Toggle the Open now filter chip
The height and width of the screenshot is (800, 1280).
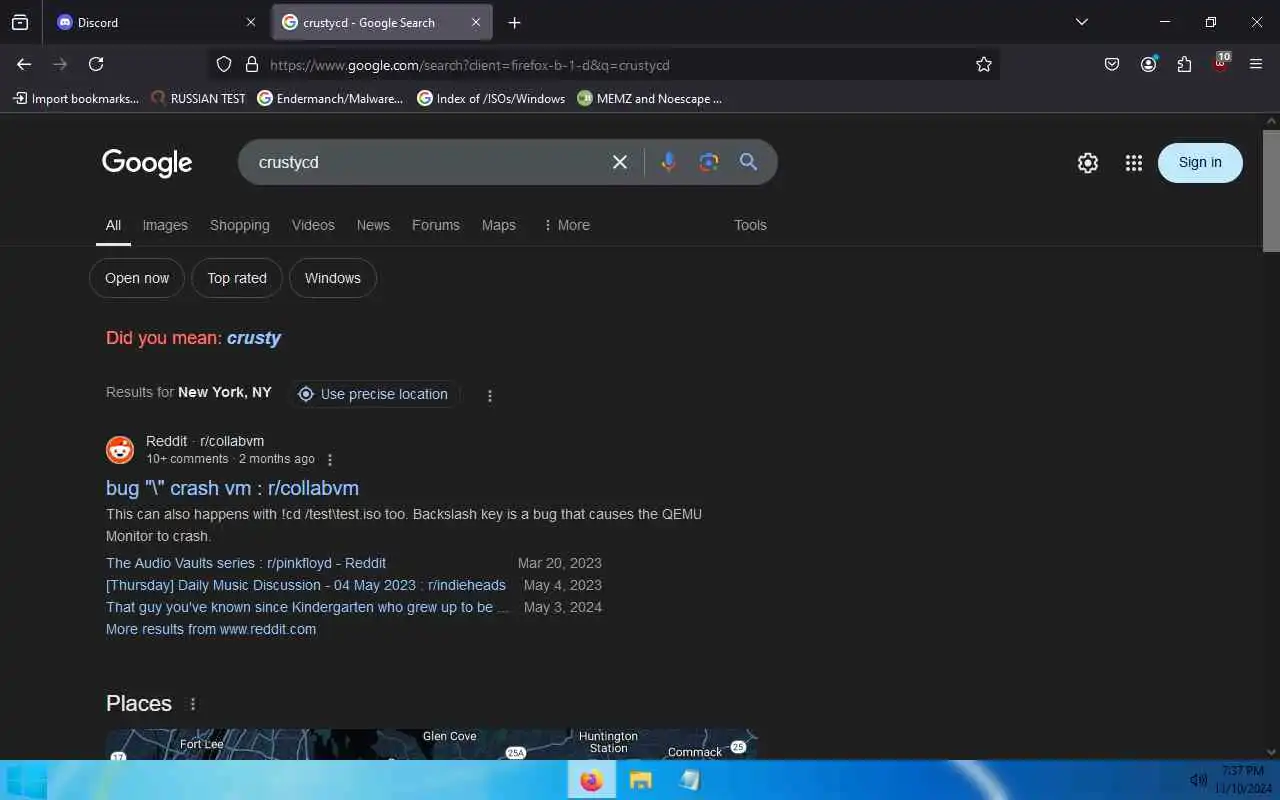137,278
